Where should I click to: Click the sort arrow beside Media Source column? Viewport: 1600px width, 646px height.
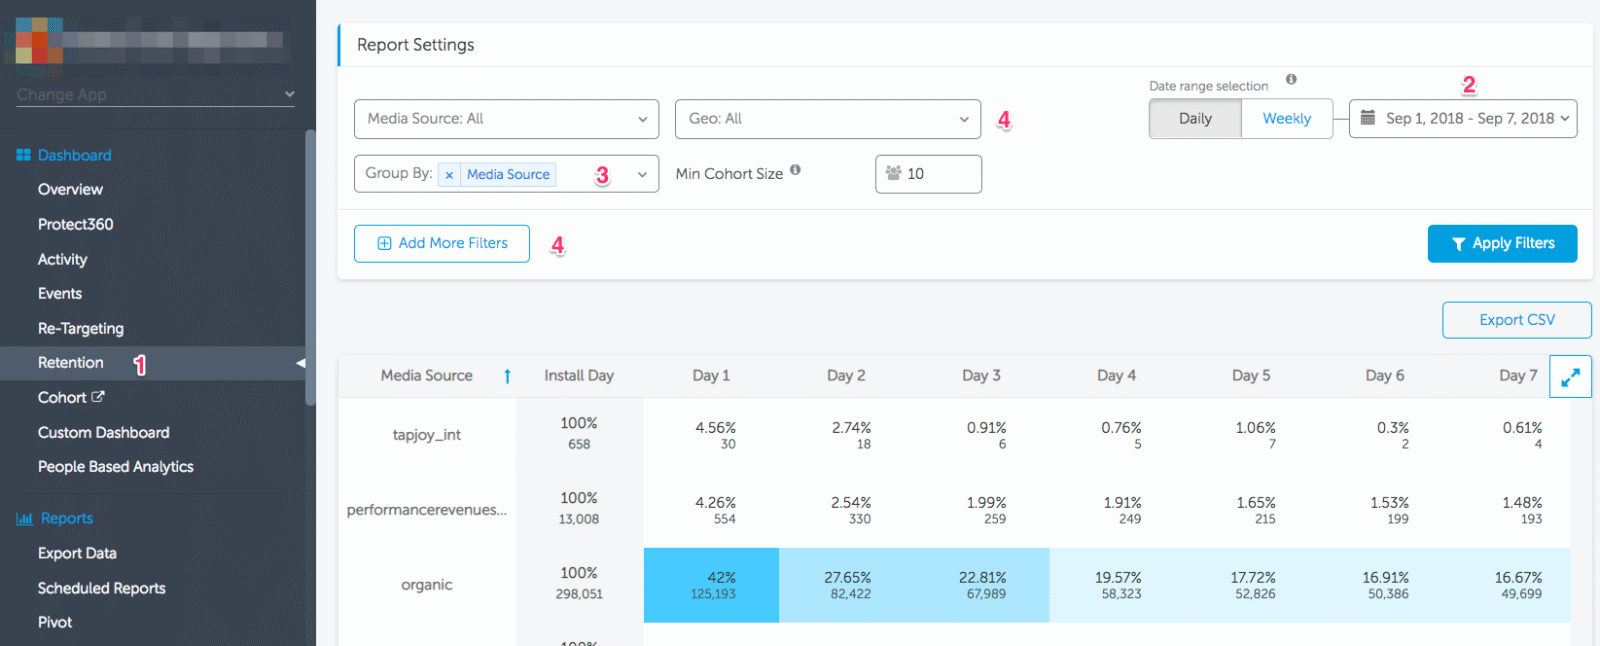point(507,376)
